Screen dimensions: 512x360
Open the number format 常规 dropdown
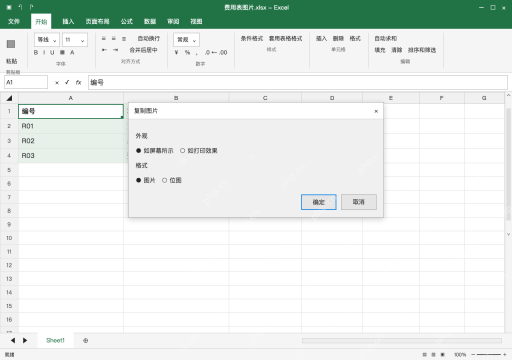tap(186, 40)
